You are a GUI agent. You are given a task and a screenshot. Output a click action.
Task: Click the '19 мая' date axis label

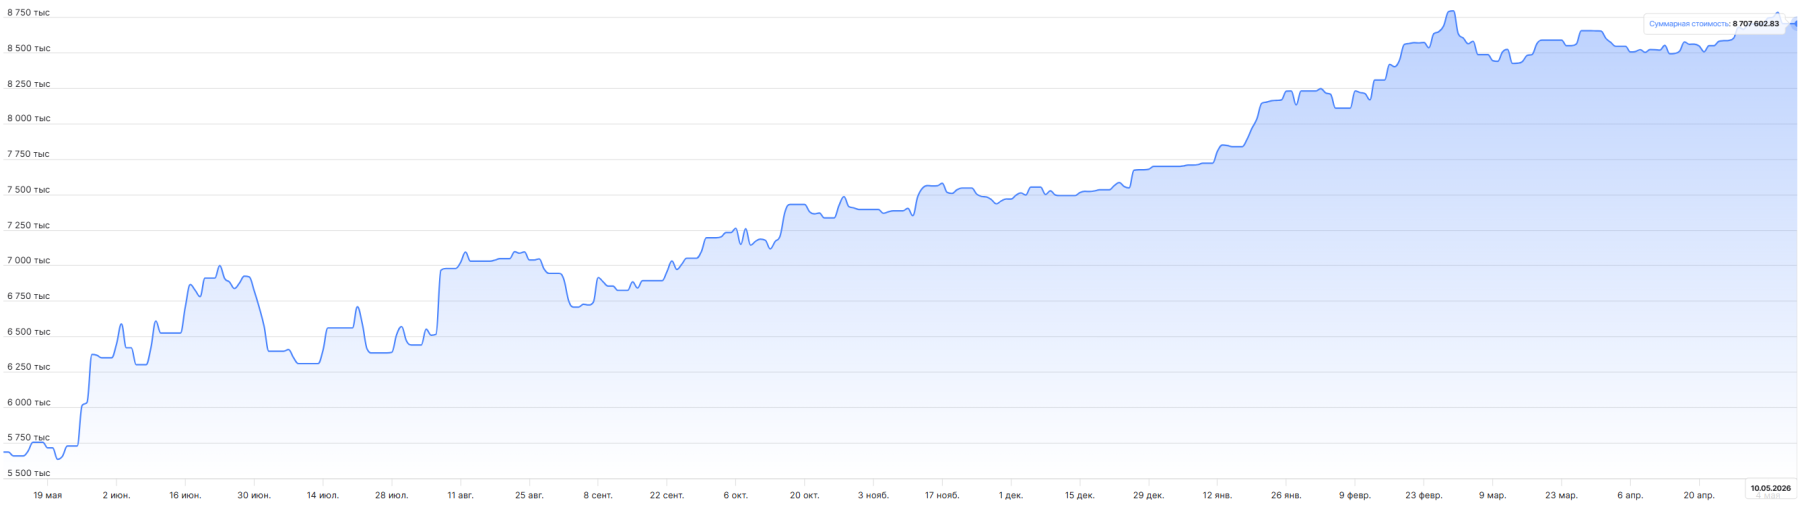point(47,495)
